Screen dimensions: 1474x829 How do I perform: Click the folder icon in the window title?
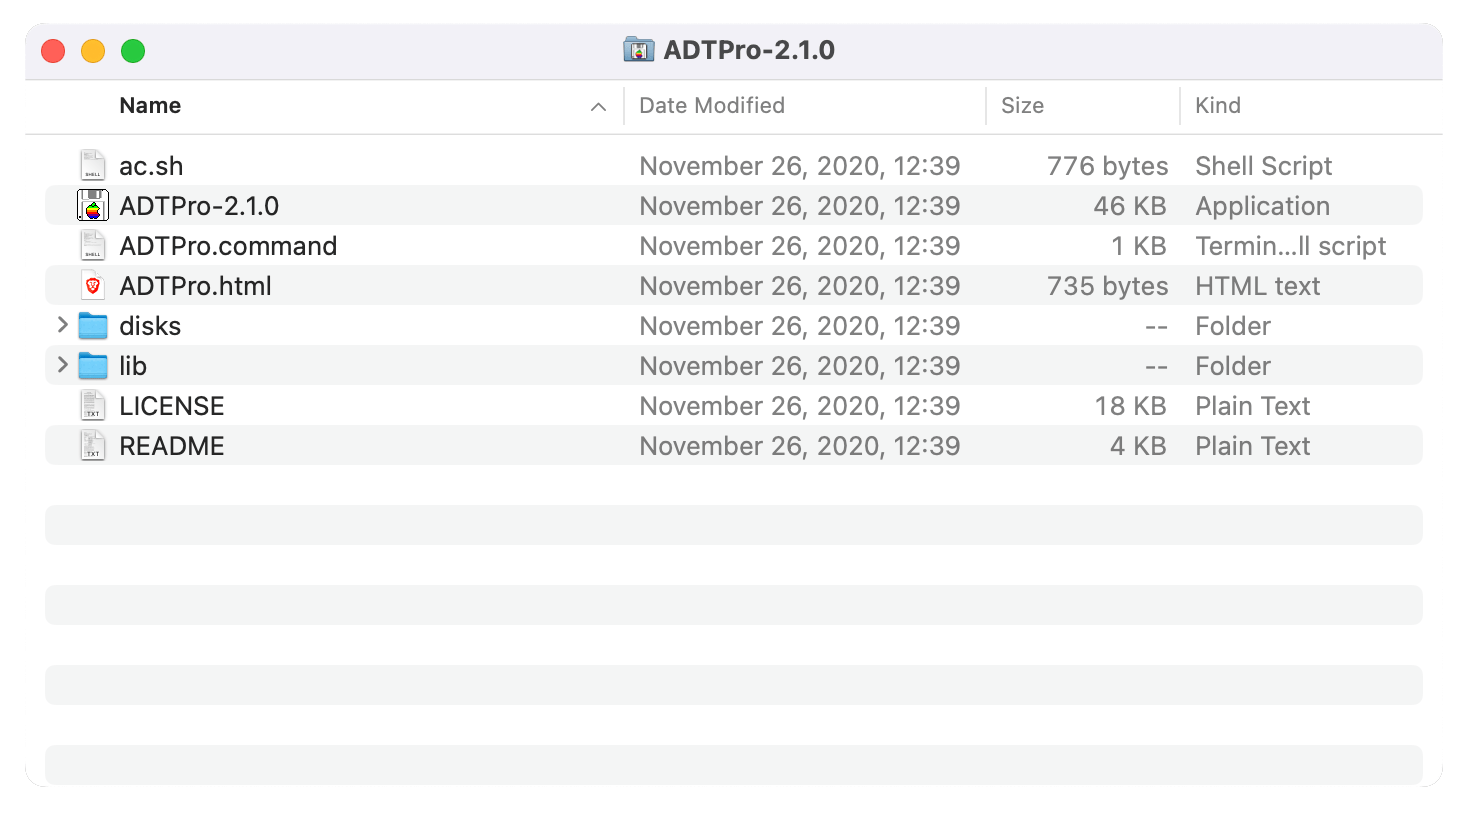coord(638,49)
